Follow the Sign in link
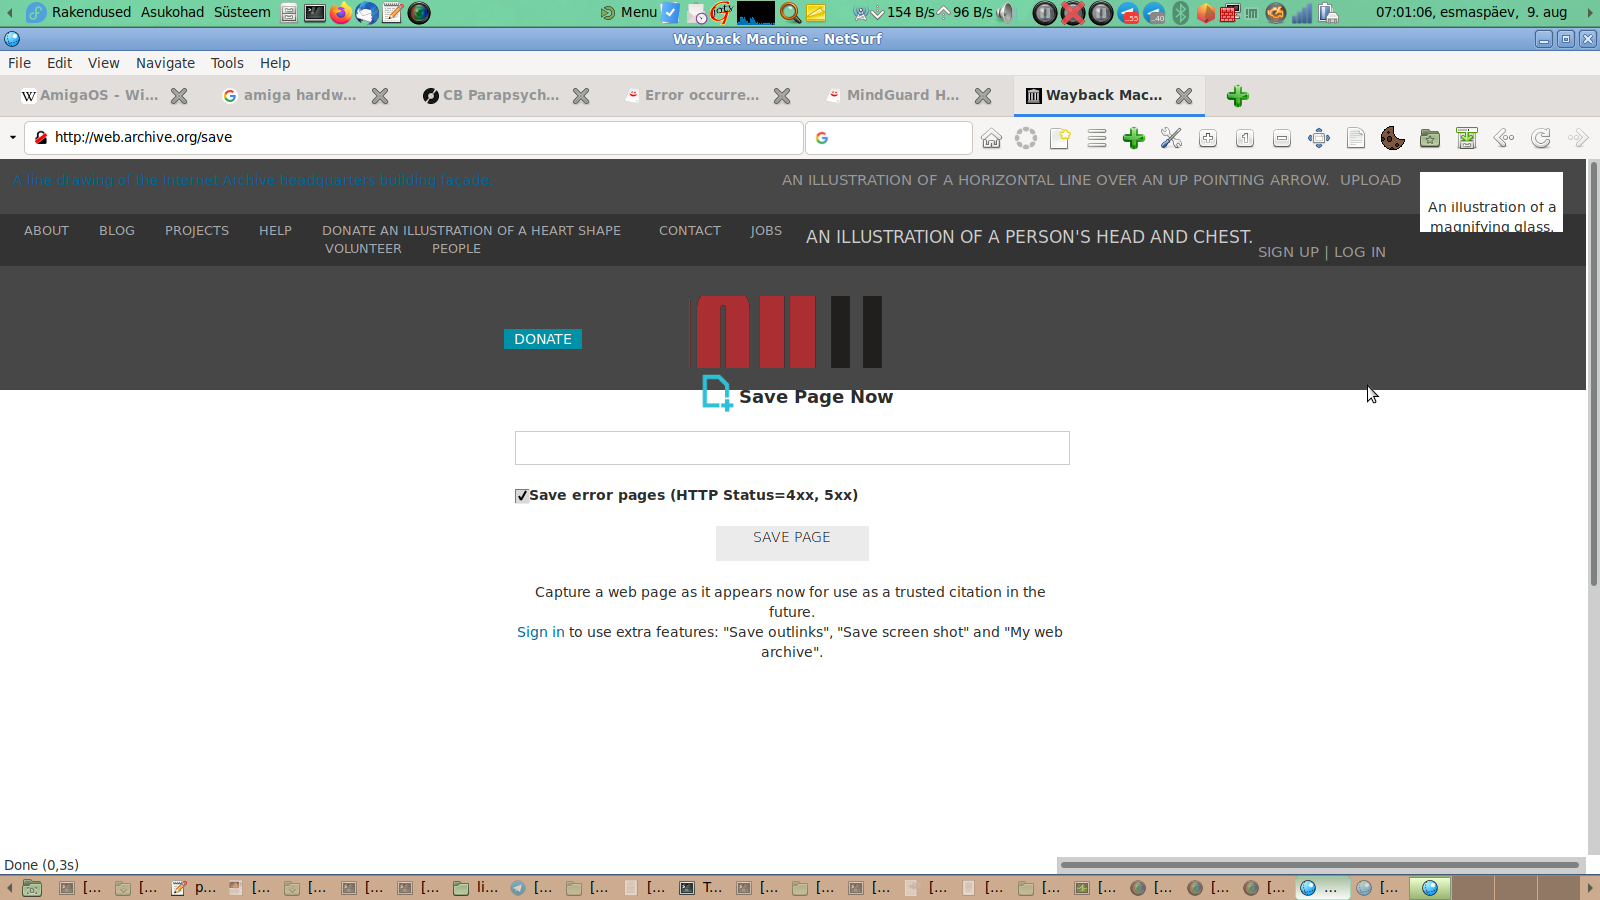 (x=541, y=632)
